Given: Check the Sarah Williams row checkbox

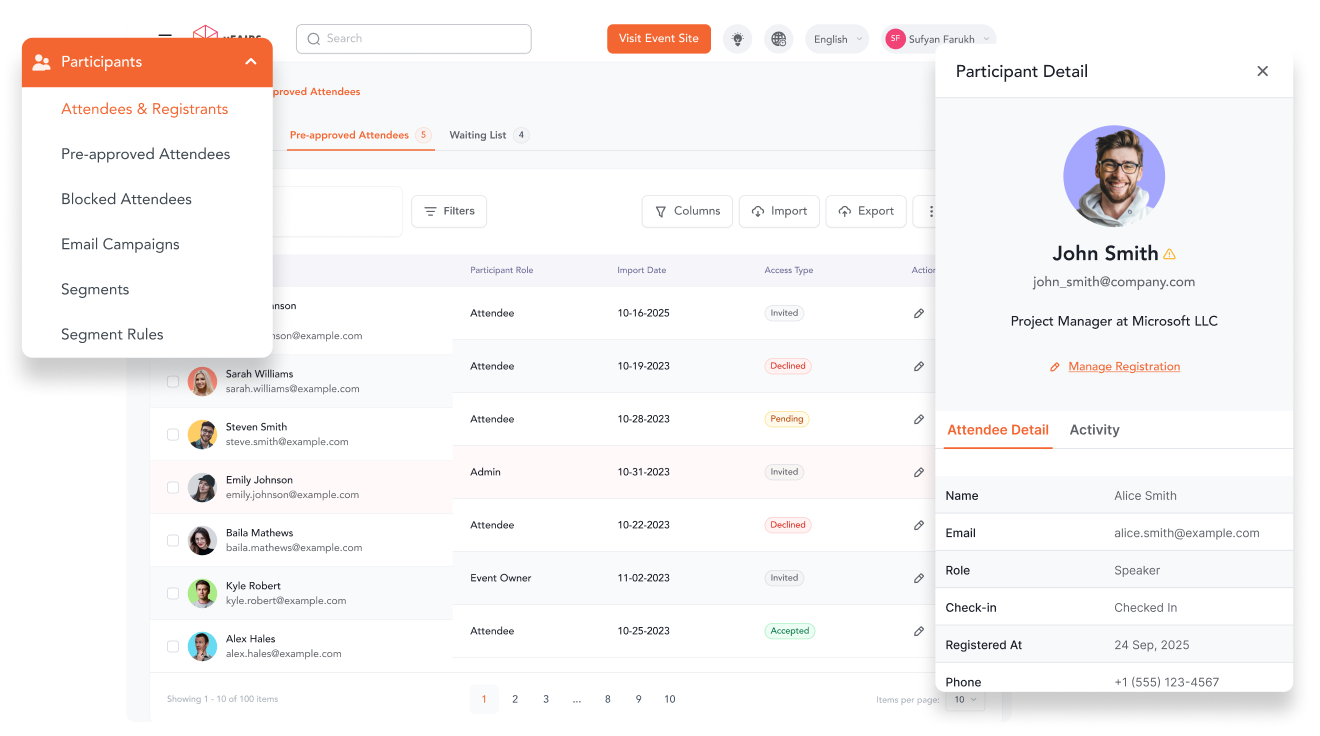Looking at the screenshot, I should point(173,381).
